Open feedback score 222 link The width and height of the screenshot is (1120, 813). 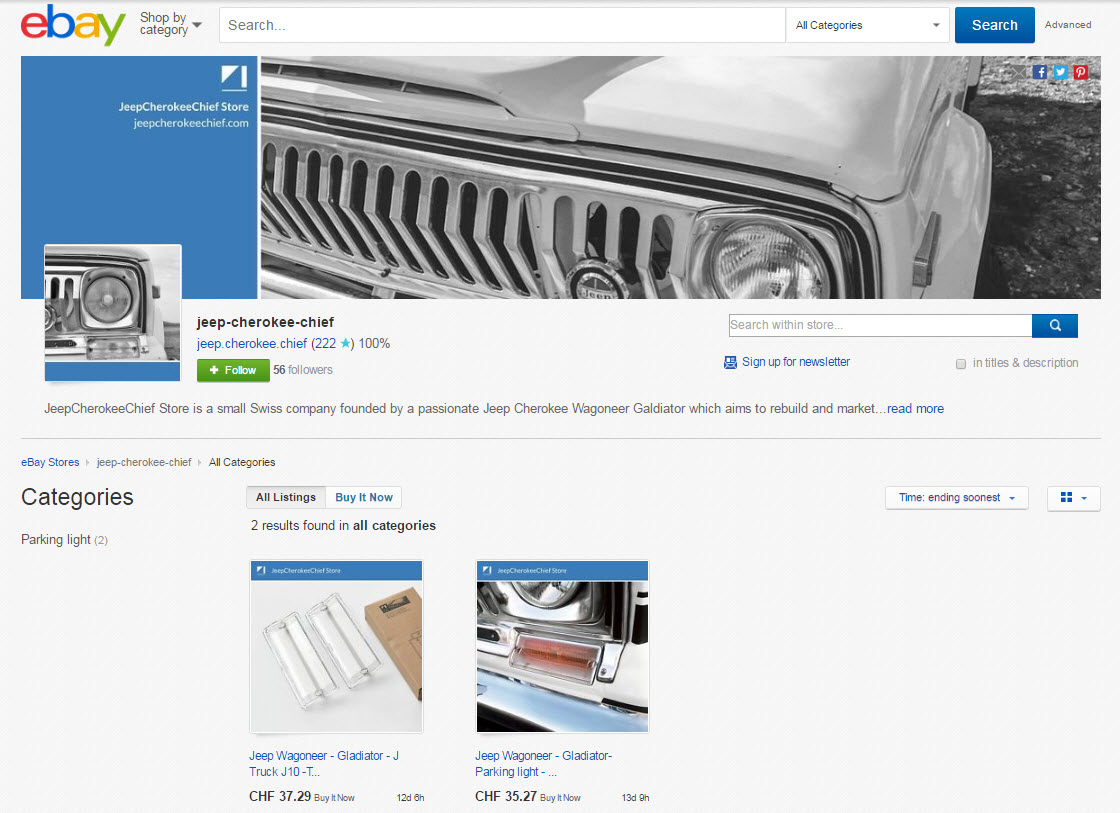click(x=325, y=344)
